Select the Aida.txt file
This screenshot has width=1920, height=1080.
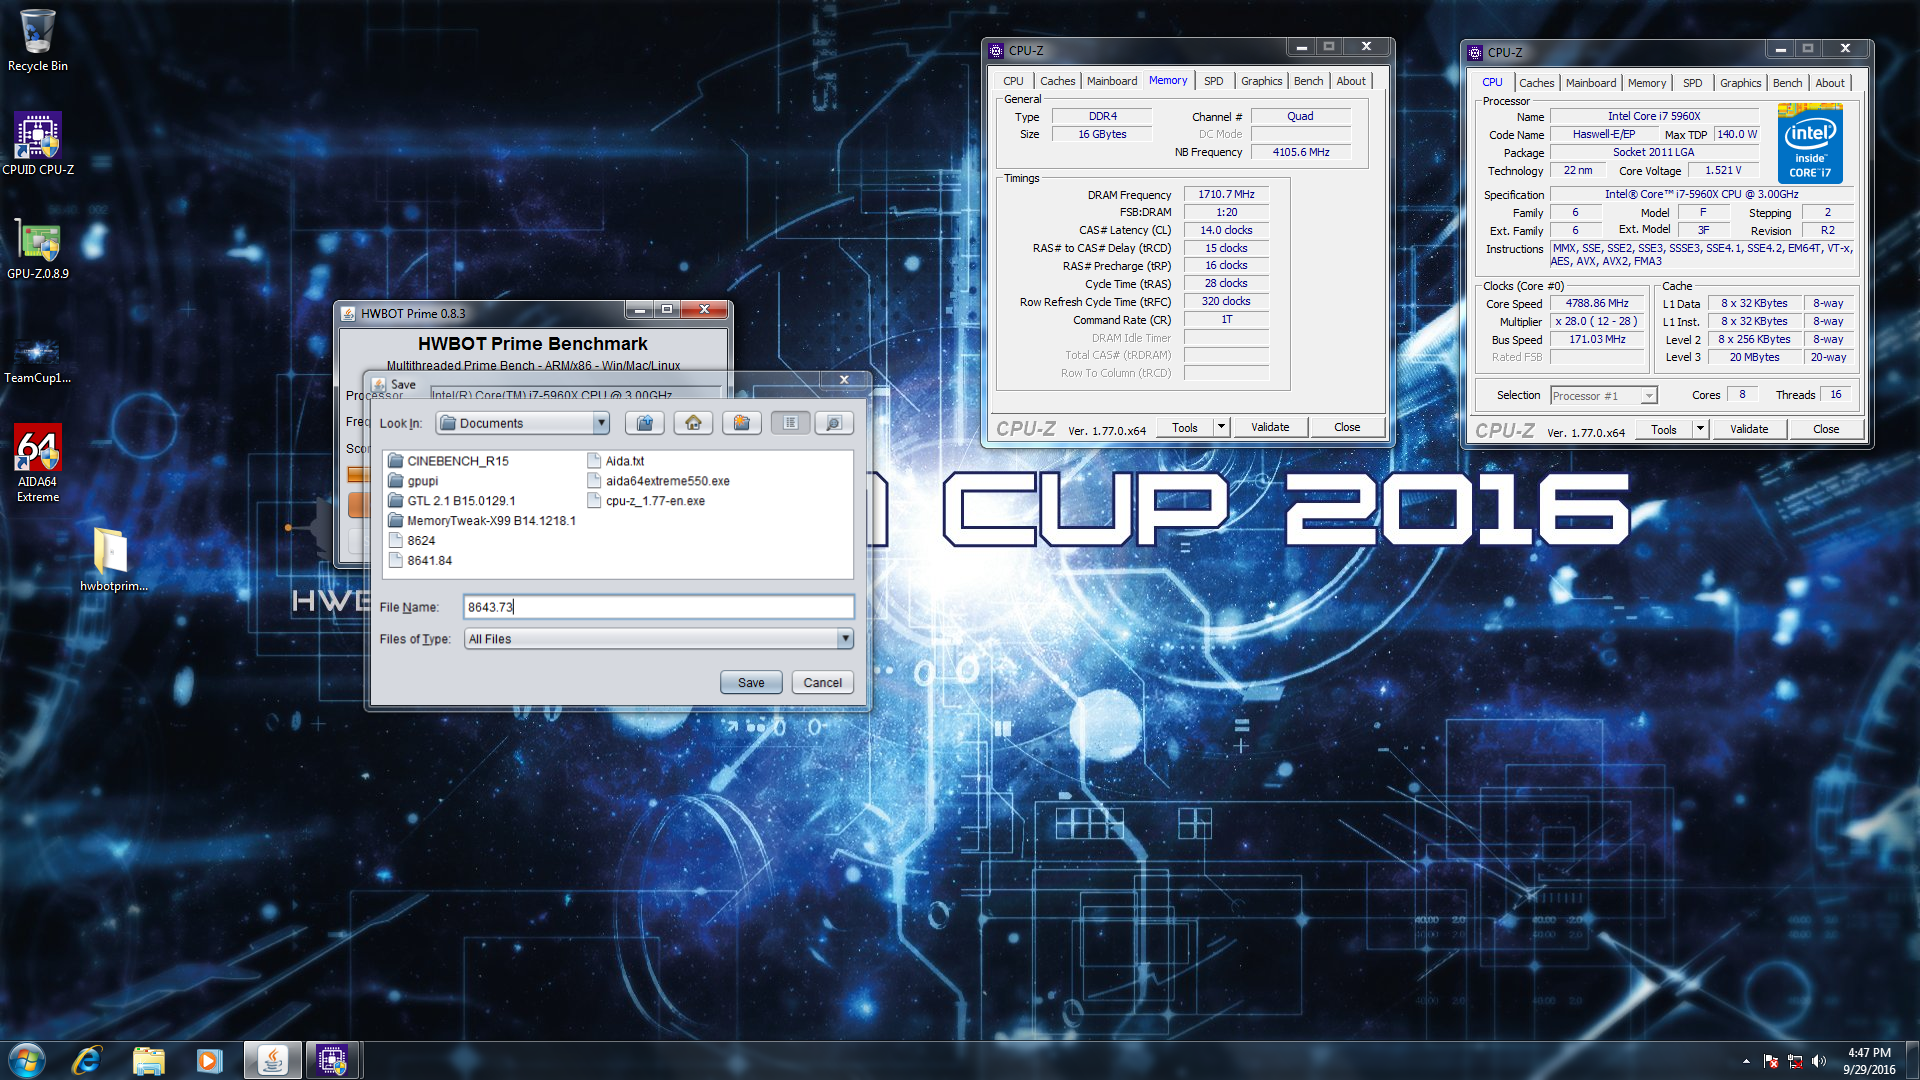pyautogui.click(x=615, y=461)
